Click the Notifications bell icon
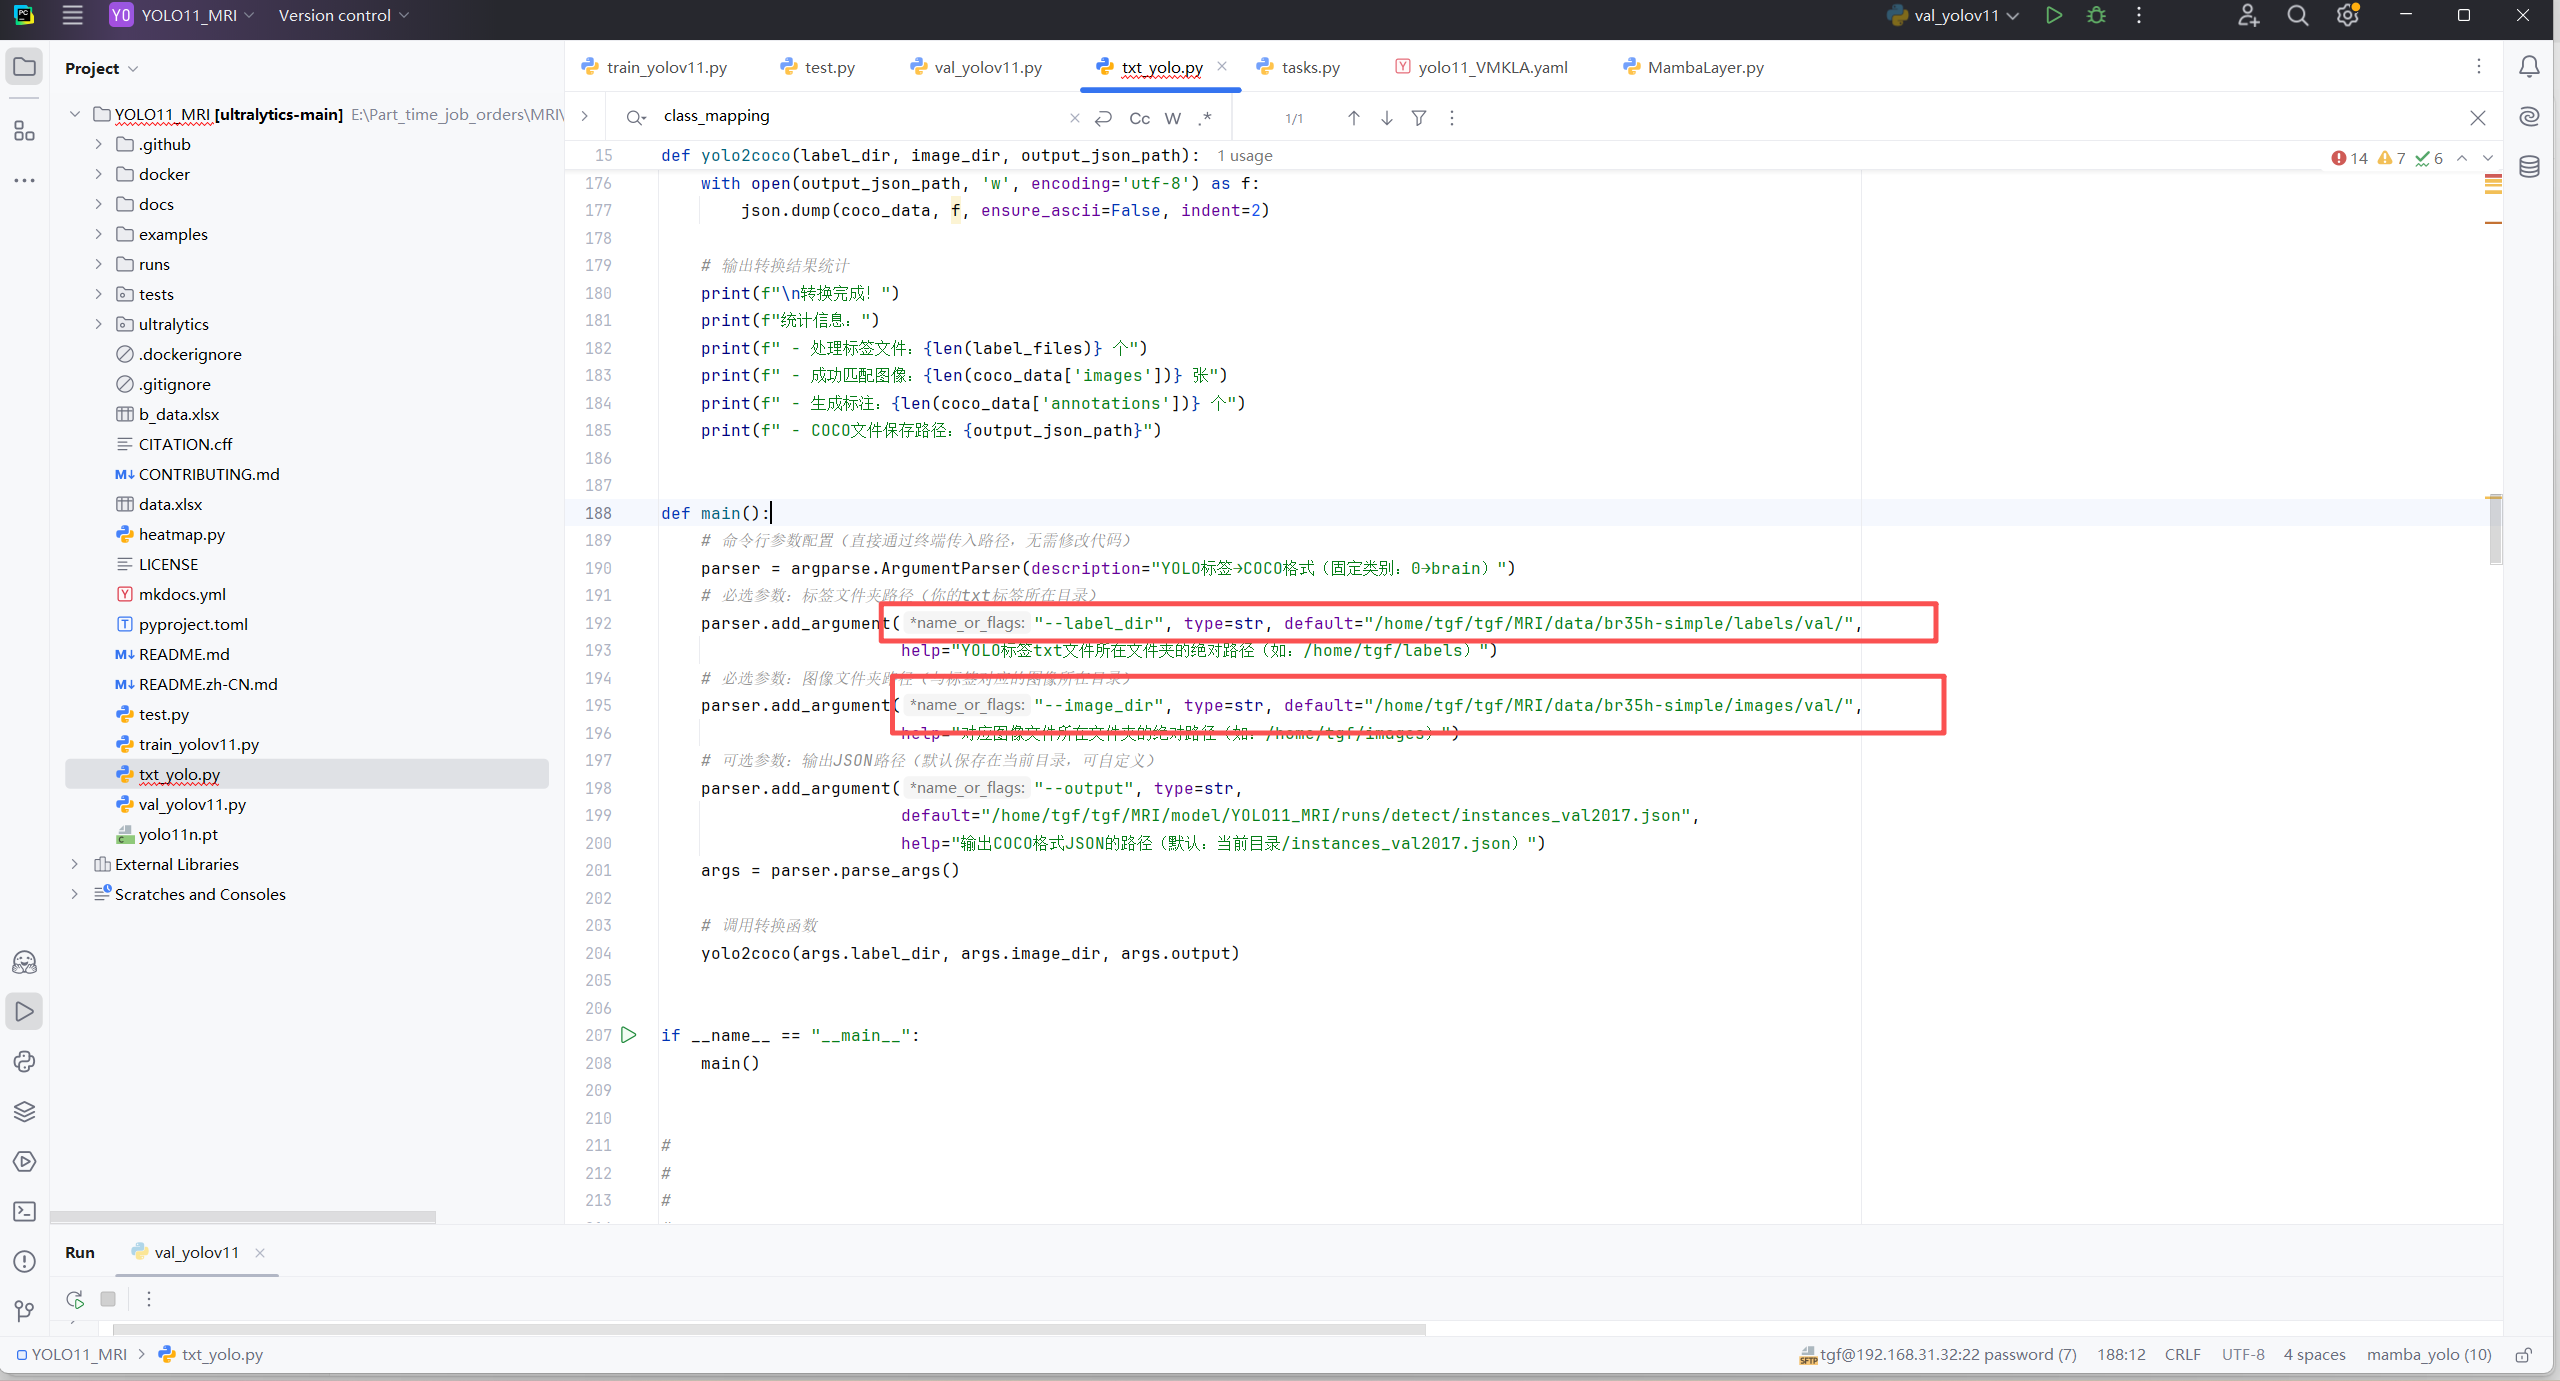The image size is (2560, 1381). coord(2529,67)
